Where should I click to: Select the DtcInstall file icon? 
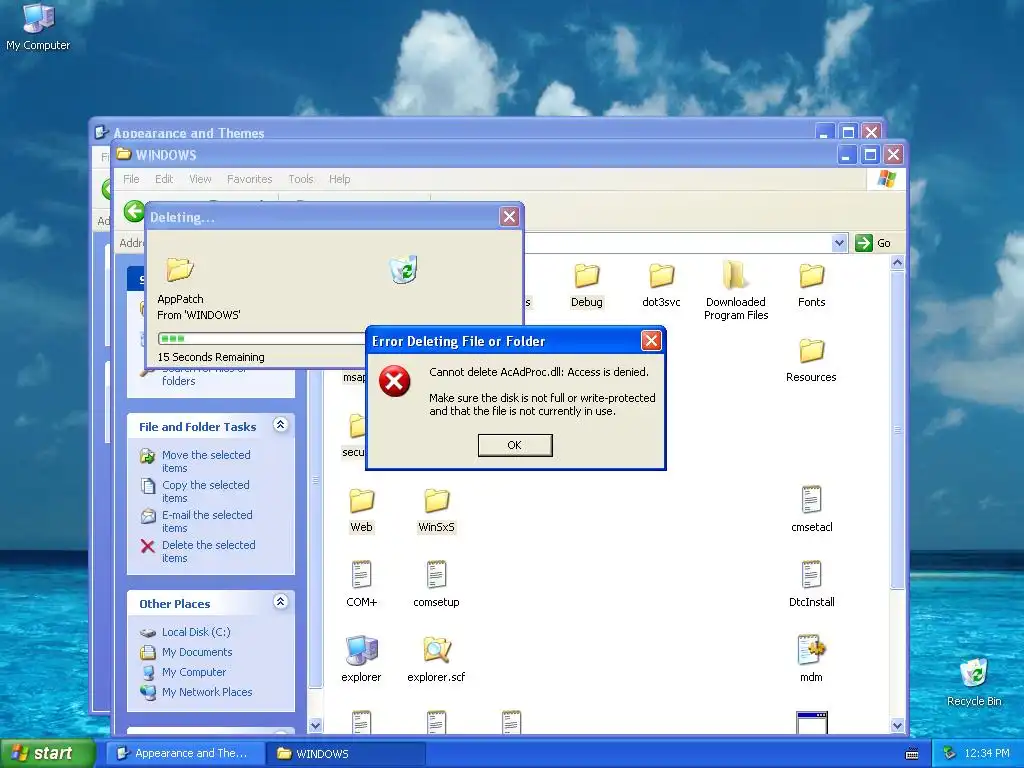(x=811, y=575)
